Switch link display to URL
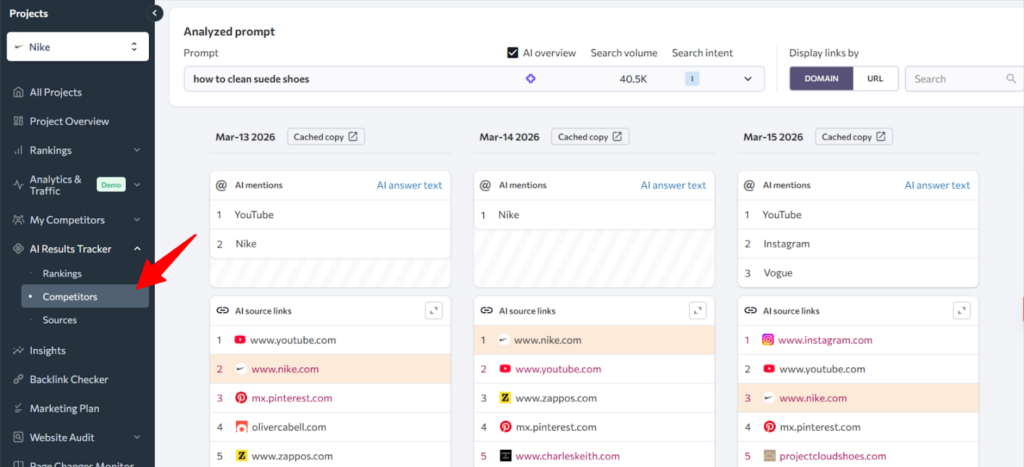The image size is (1024, 467). click(875, 79)
